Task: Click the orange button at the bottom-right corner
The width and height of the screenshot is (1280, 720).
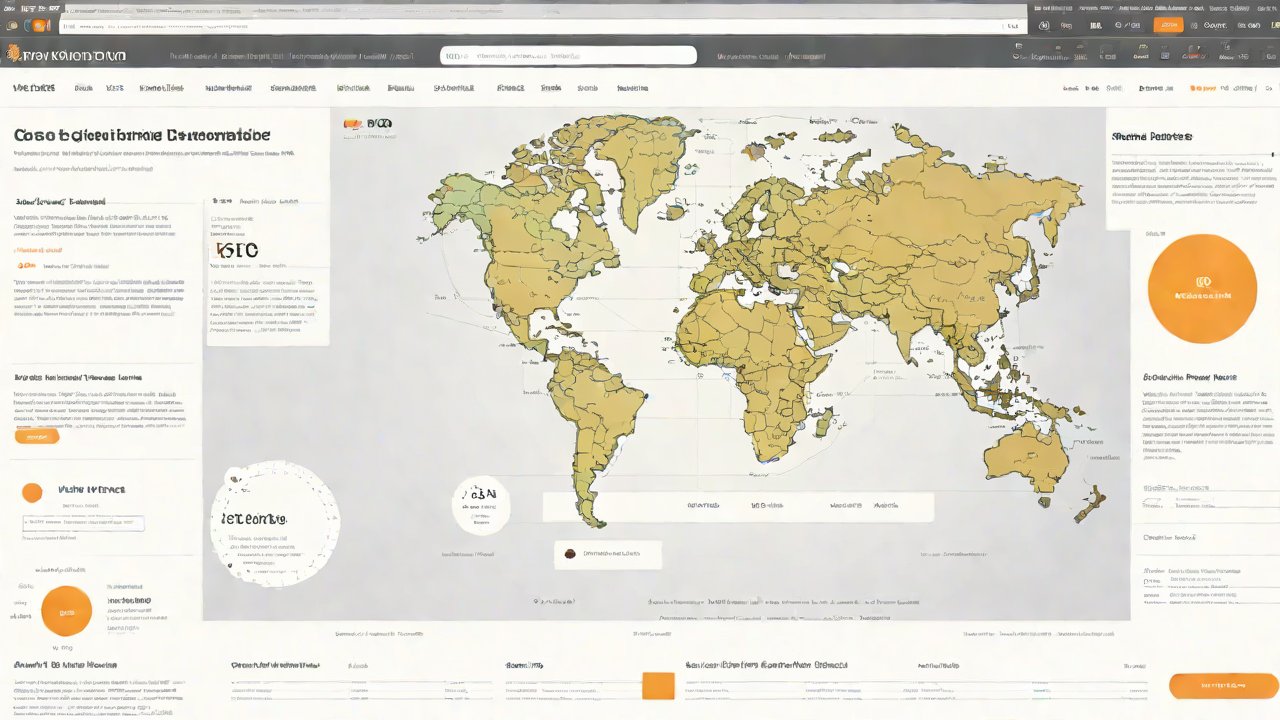Action: click(x=1223, y=685)
